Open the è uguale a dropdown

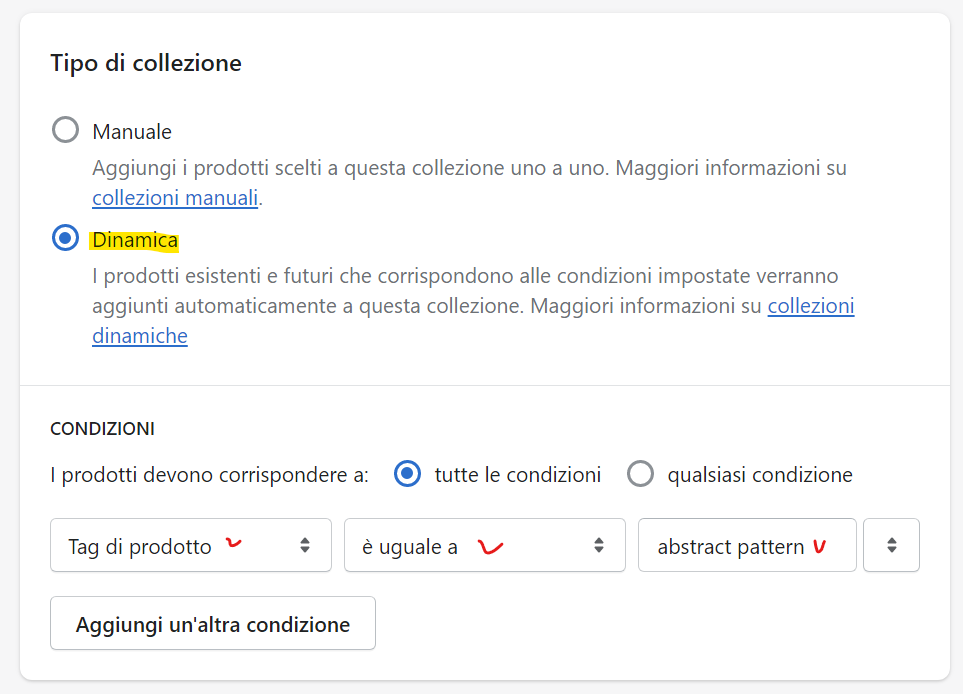[485, 545]
